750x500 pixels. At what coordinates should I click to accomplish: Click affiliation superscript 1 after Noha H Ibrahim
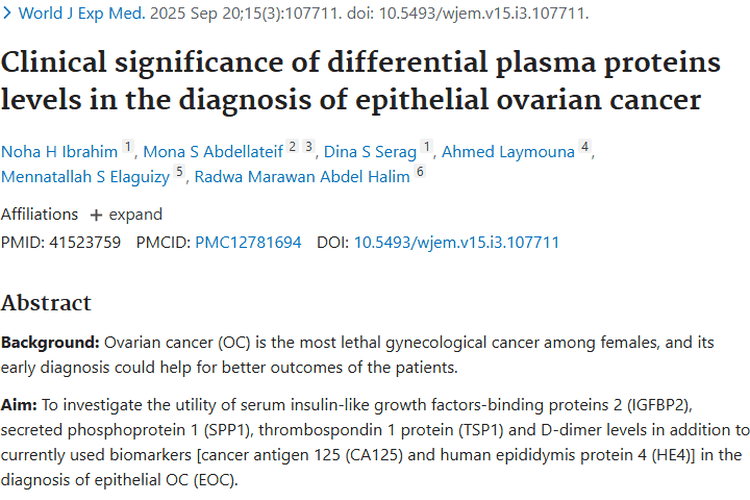coord(128,148)
